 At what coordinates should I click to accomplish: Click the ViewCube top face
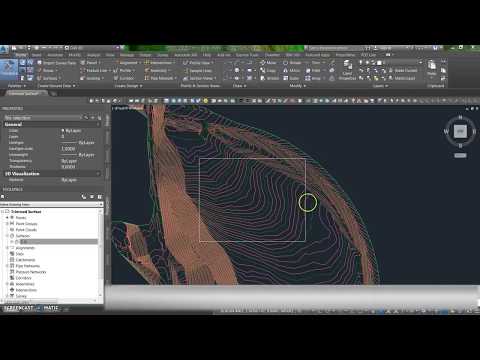tap(460, 131)
